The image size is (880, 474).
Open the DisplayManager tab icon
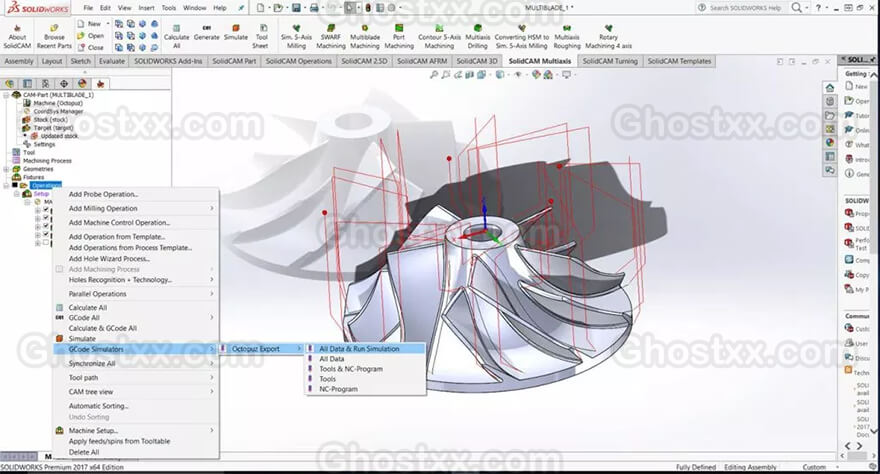pyautogui.click(x=82, y=84)
